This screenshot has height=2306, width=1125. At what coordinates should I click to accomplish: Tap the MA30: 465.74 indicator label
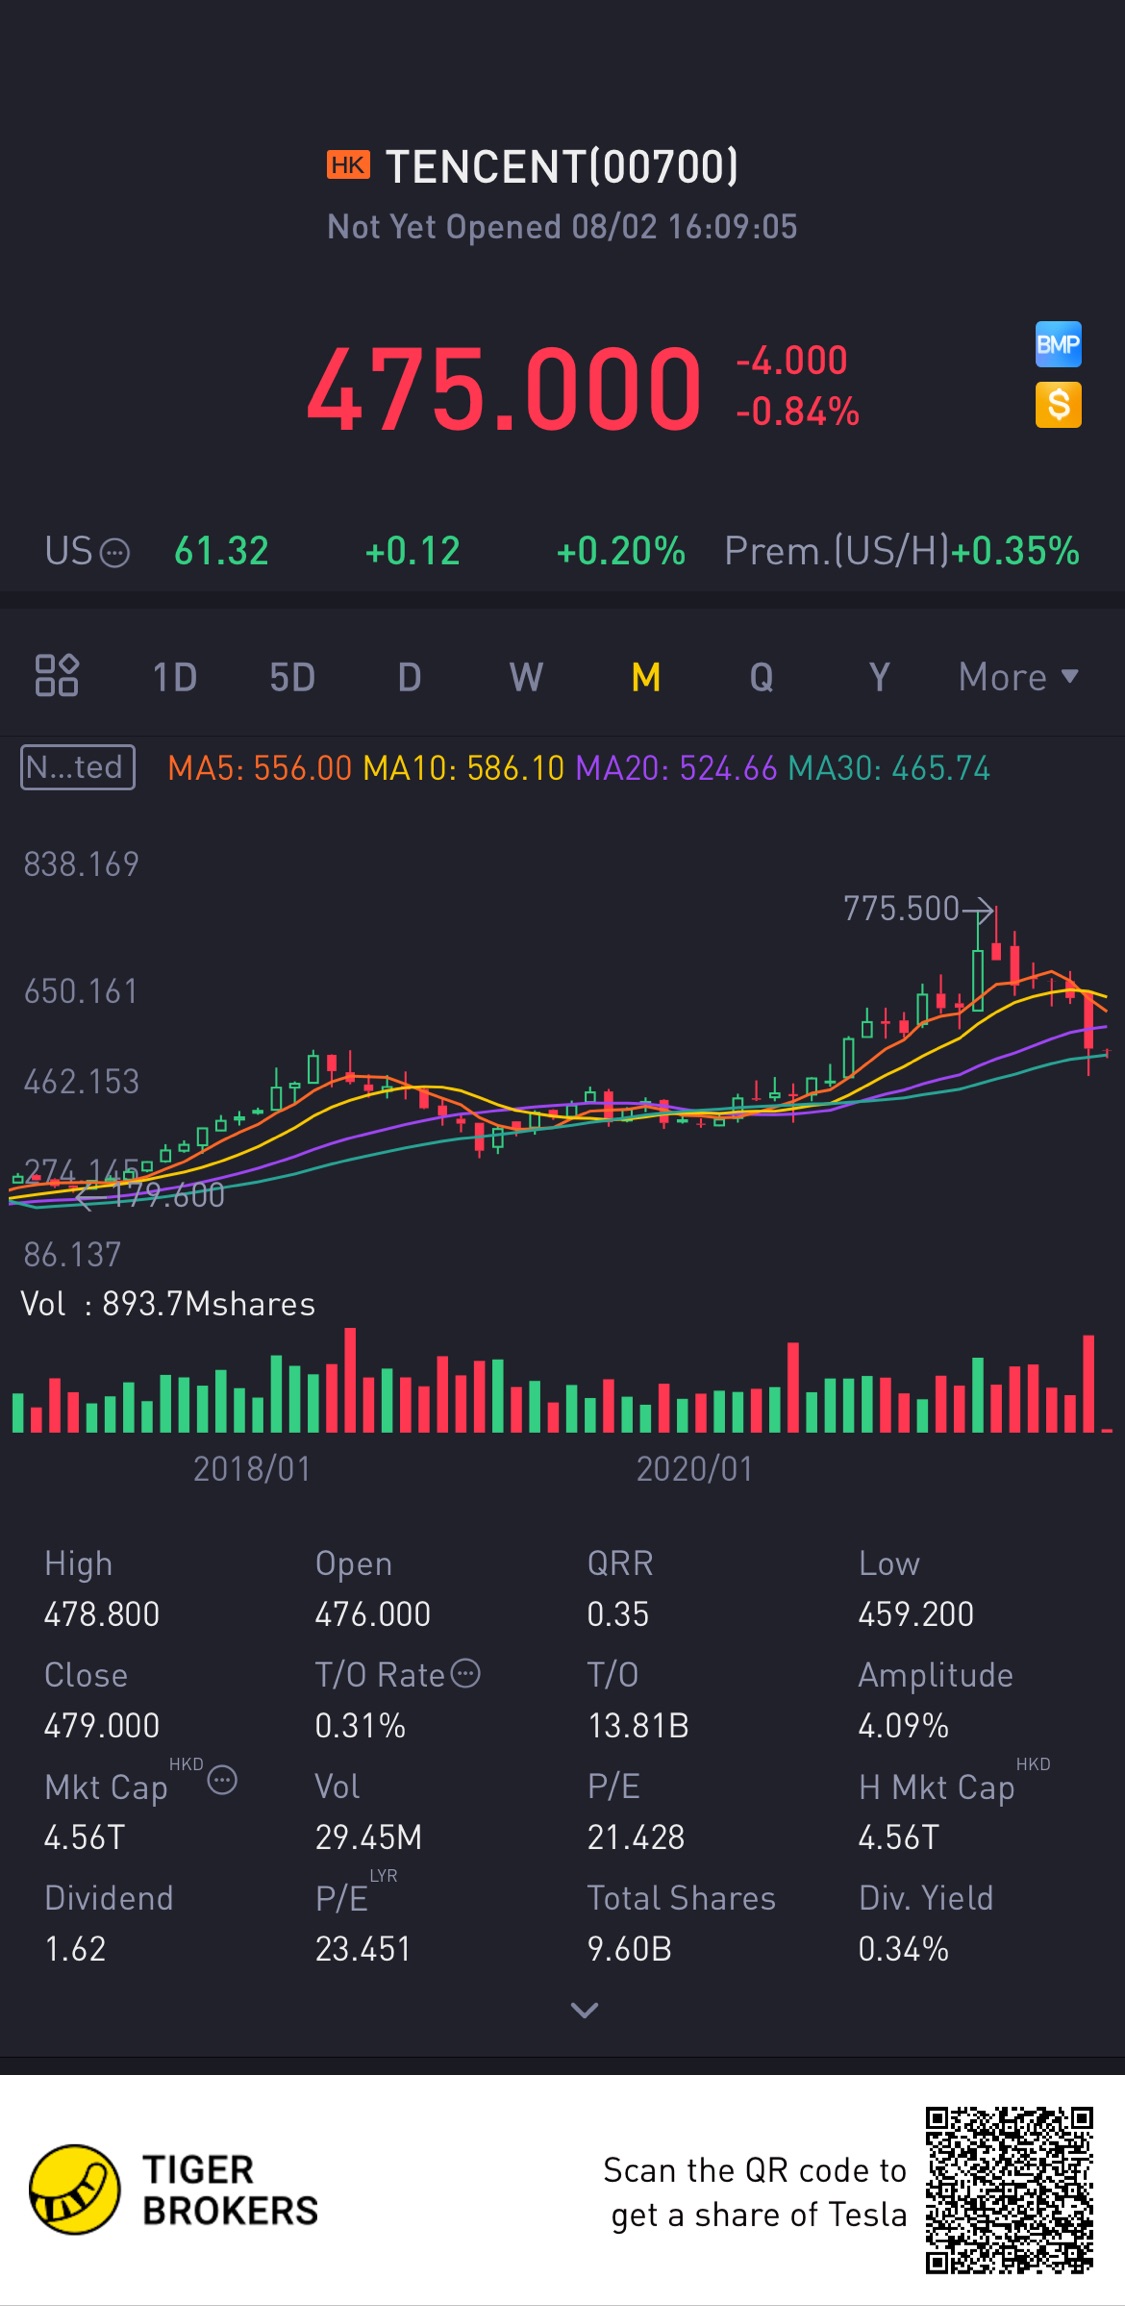[x=889, y=768]
